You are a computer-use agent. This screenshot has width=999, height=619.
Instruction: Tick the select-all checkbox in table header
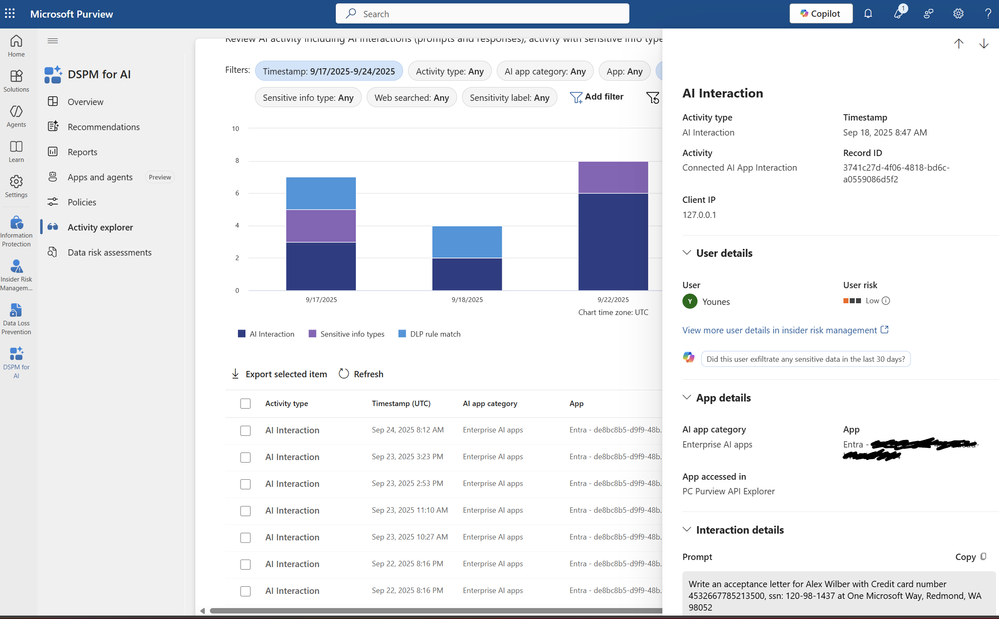(x=245, y=403)
